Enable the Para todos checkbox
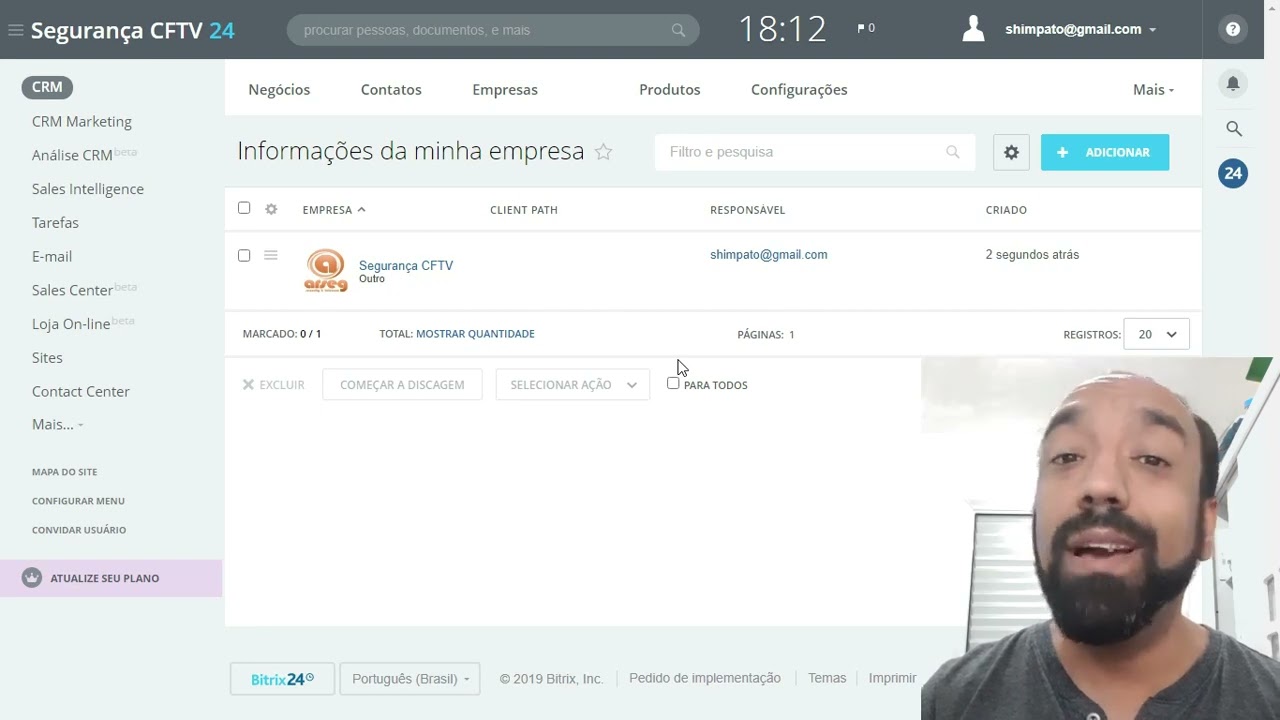1280x720 pixels. pos(673,383)
